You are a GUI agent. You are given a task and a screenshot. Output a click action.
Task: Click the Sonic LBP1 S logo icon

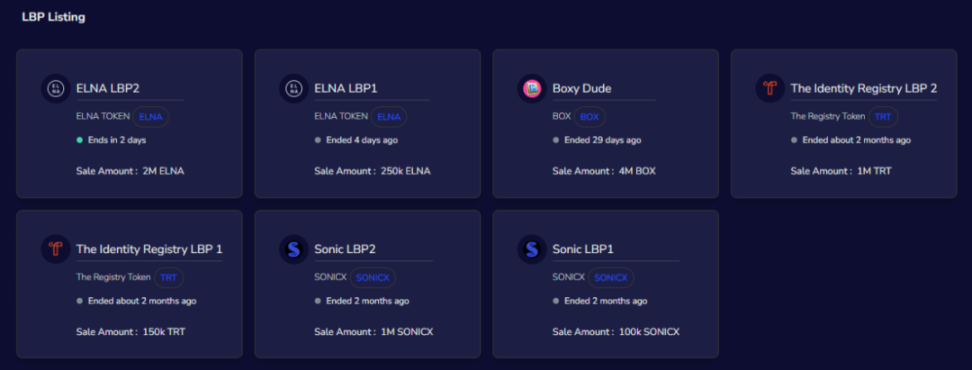click(x=532, y=249)
